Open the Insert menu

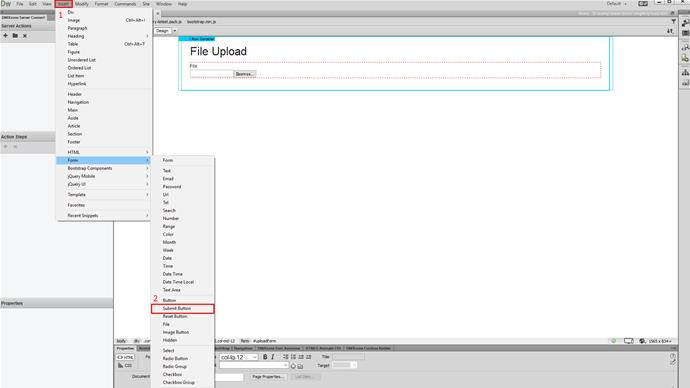63,4
